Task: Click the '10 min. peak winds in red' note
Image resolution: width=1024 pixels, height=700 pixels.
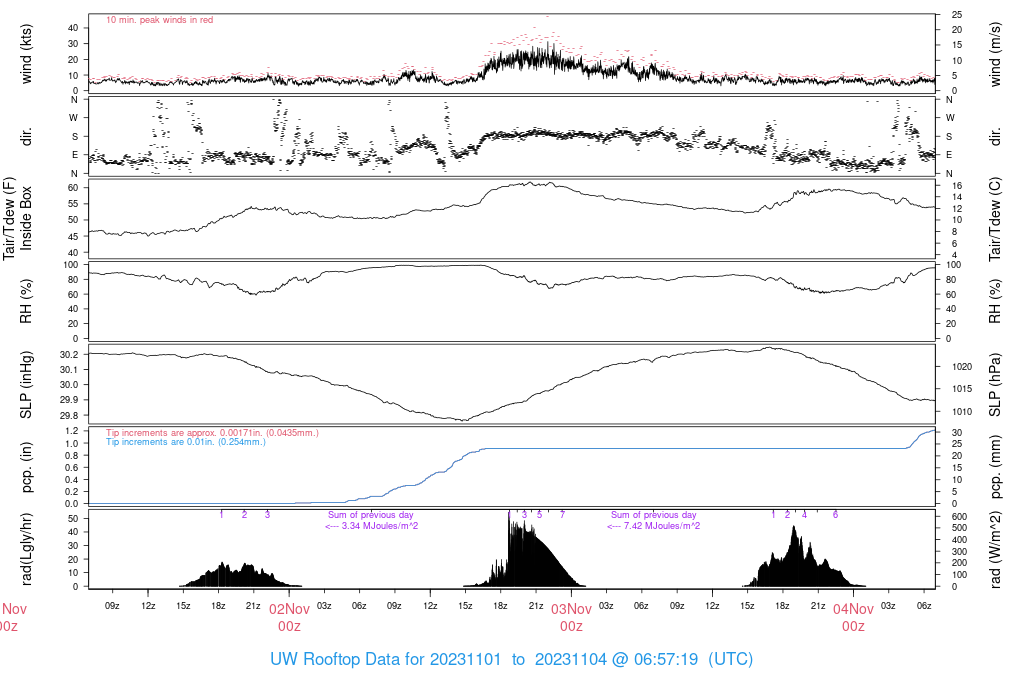Action: (159, 20)
